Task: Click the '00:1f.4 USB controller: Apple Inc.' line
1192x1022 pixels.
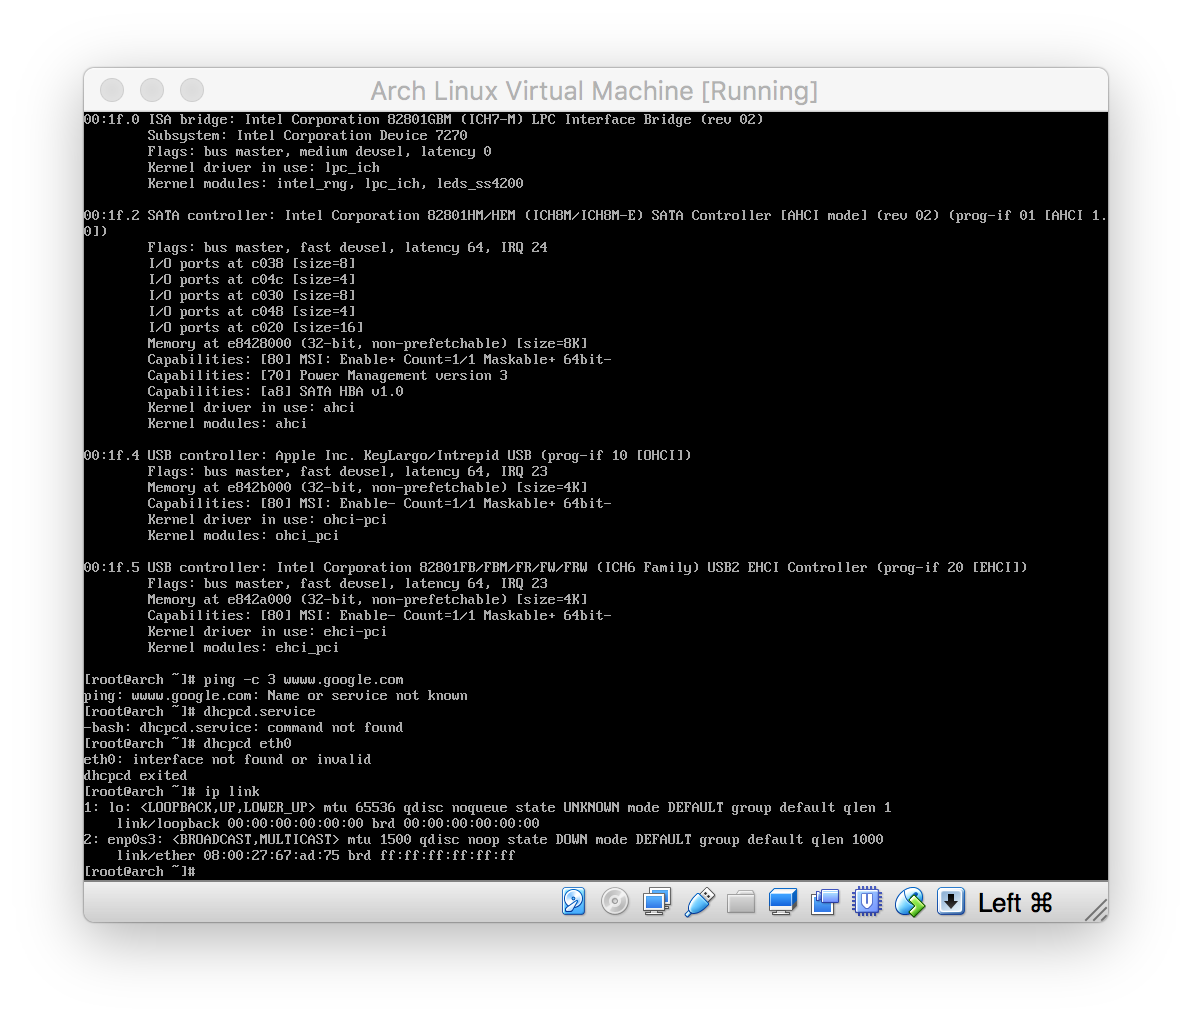Action: [388, 455]
